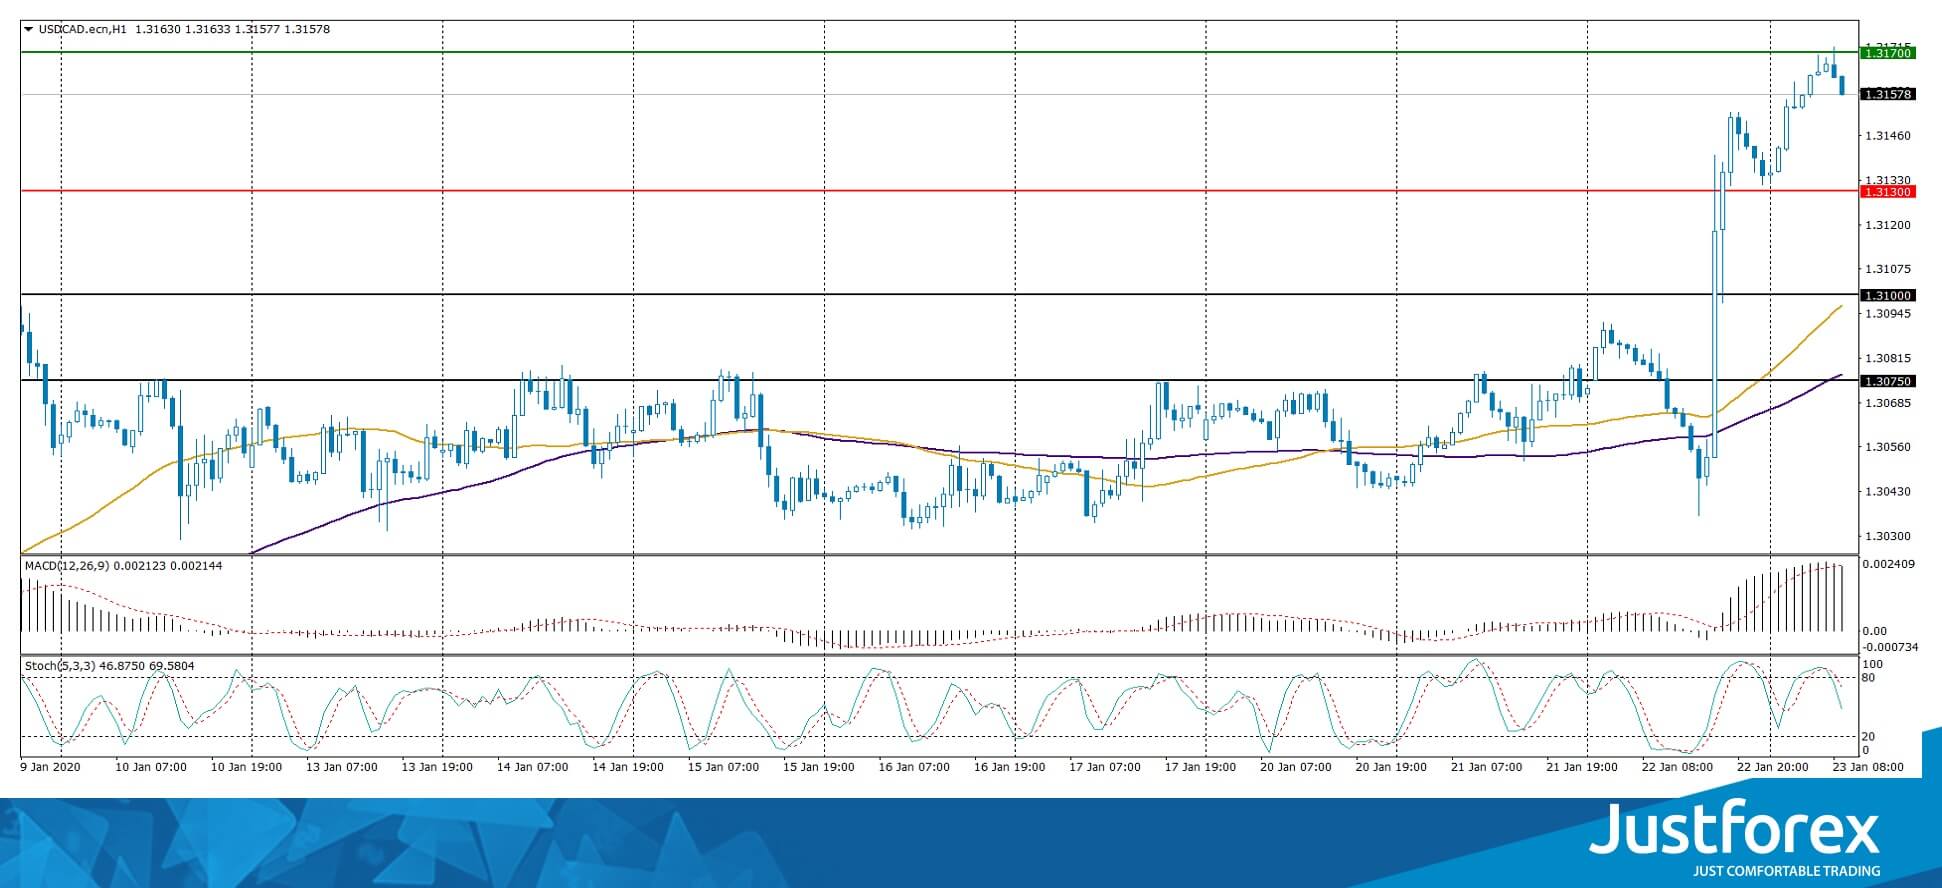This screenshot has height=888, width=1942.
Task: Click the 15 Jan 07:00 time label
Action: point(722,767)
